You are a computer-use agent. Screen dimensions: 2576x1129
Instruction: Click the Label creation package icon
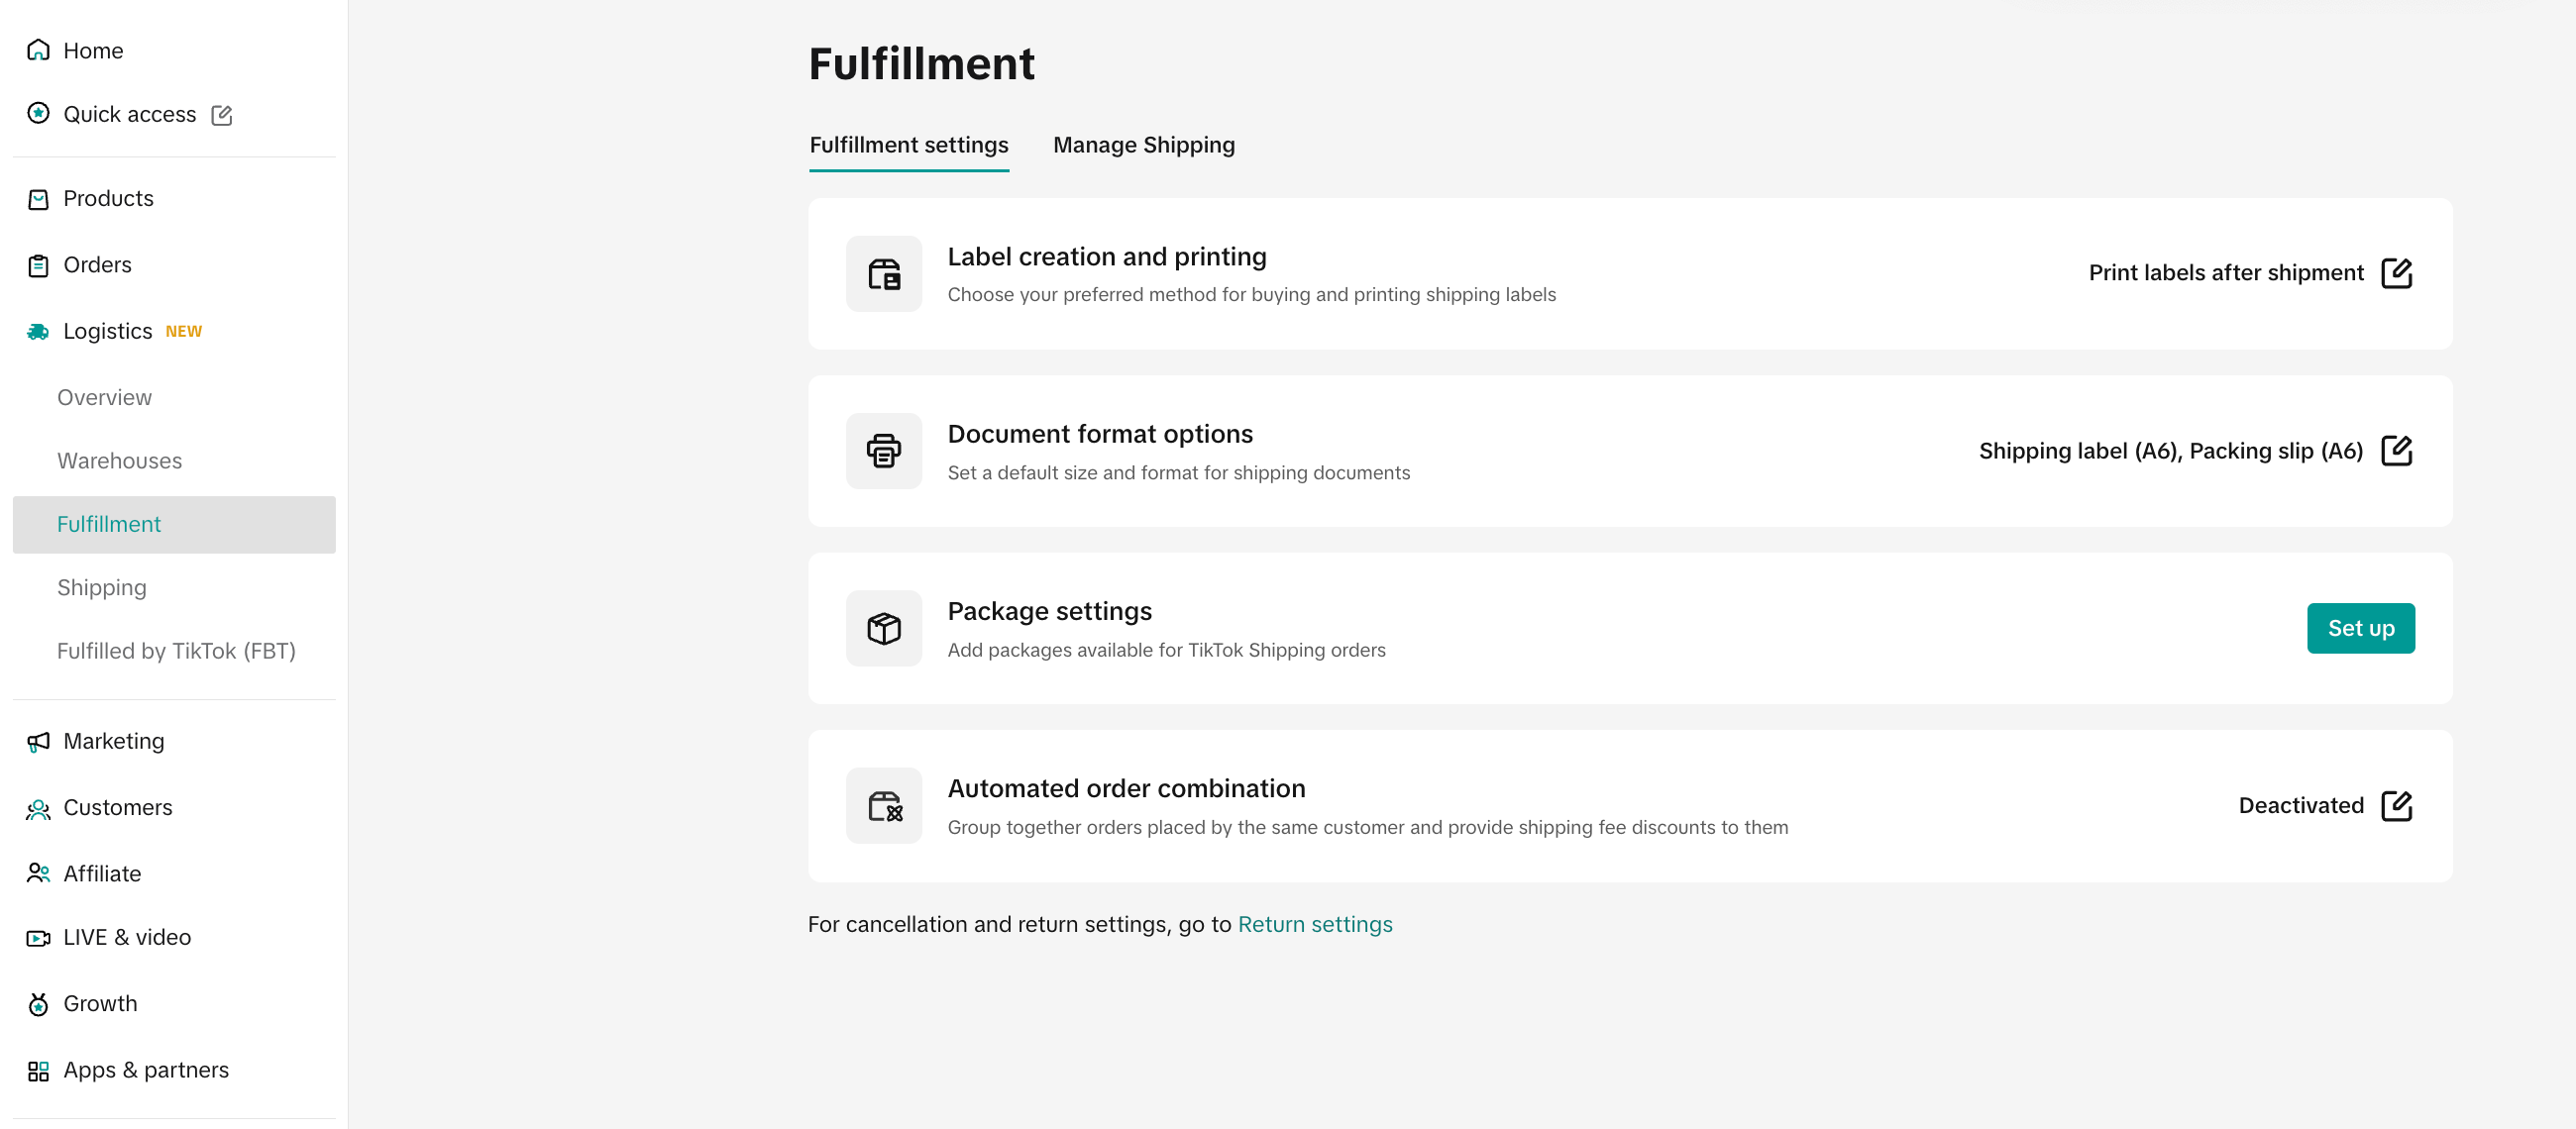coord(883,274)
